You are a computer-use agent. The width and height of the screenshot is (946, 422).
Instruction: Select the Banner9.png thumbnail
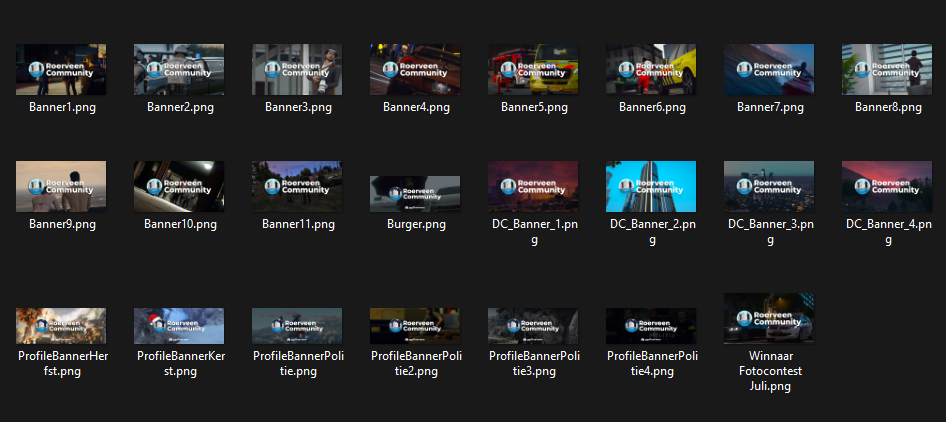61,187
